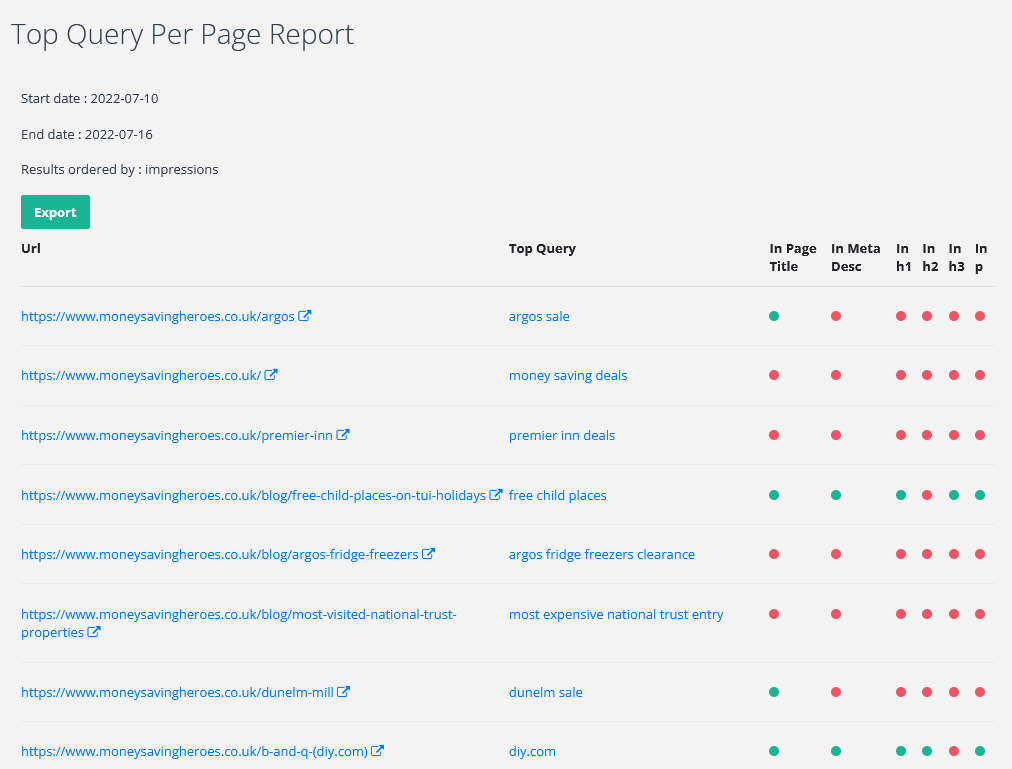The height and width of the screenshot is (769, 1012).
Task: Open external icon after national-trust-properties URL
Action: click(94, 632)
